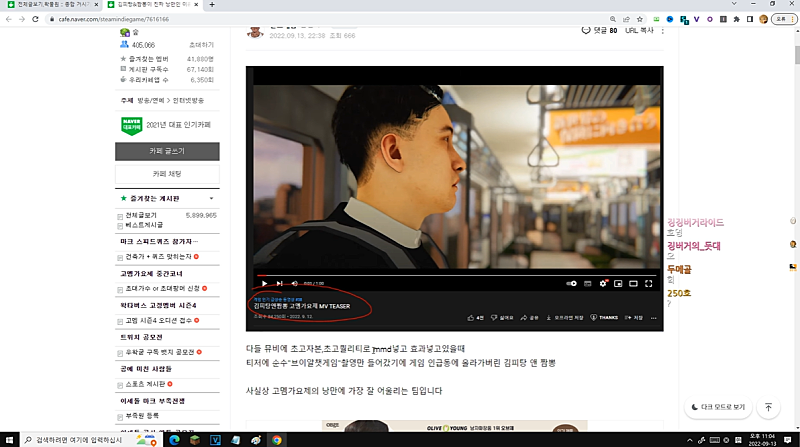Click the 2021년 대표 인기카페 badge

coord(166,125)
